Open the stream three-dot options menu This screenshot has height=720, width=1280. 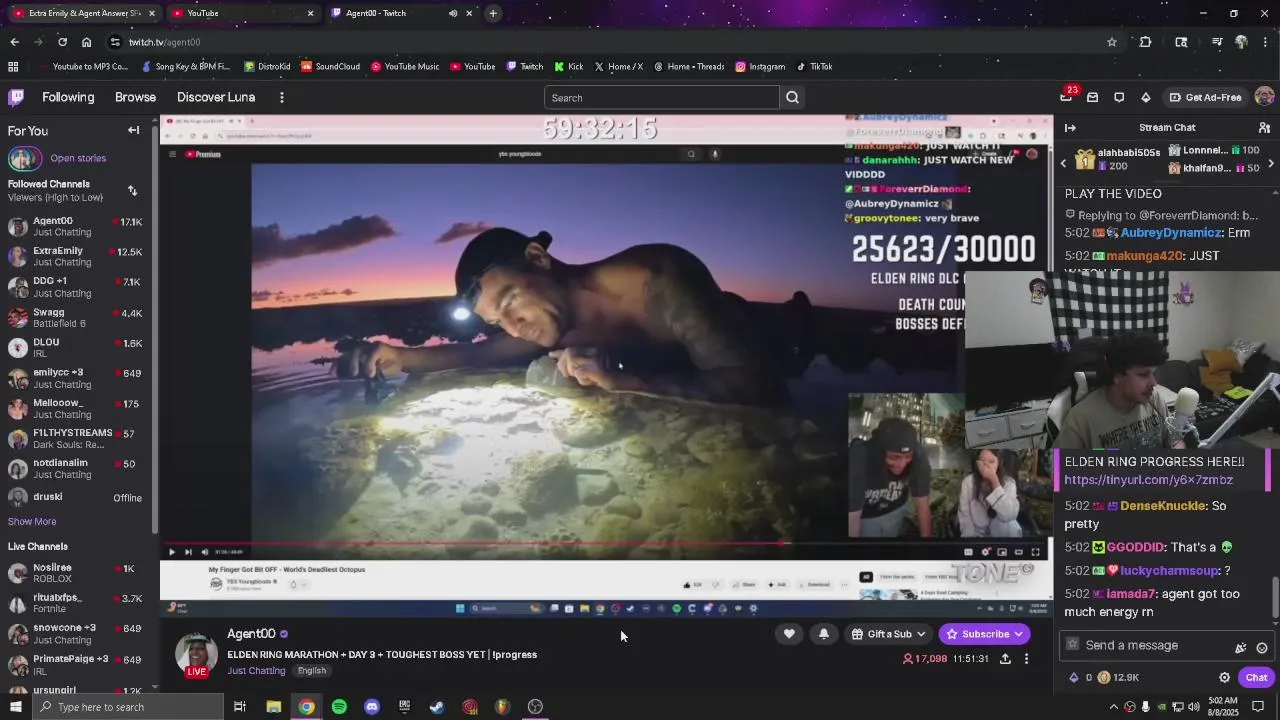(x=1026, y=659)
